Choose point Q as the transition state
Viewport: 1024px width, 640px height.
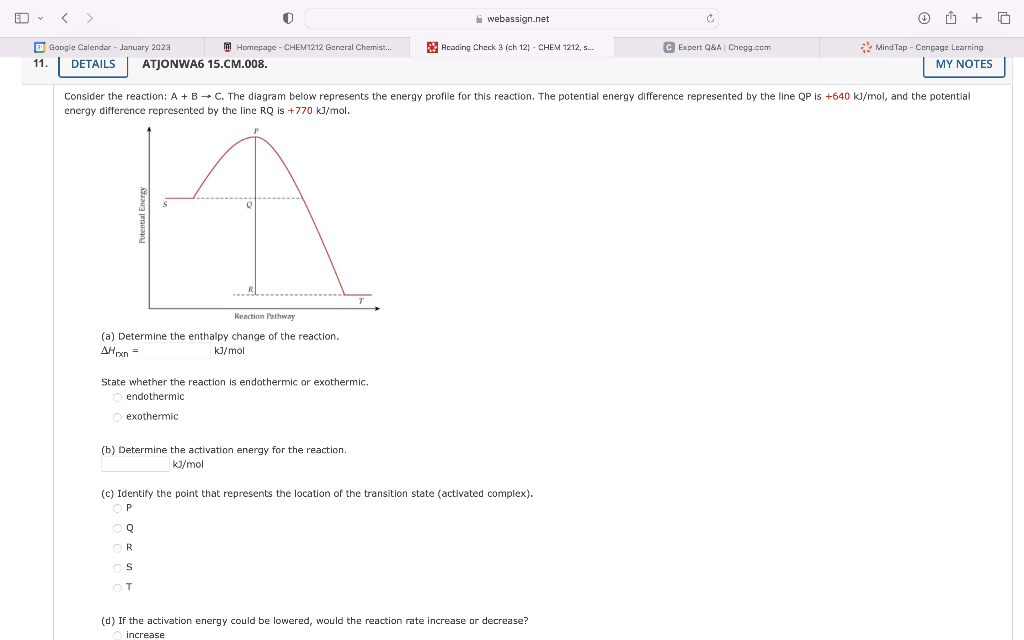(x=117, y=527)
